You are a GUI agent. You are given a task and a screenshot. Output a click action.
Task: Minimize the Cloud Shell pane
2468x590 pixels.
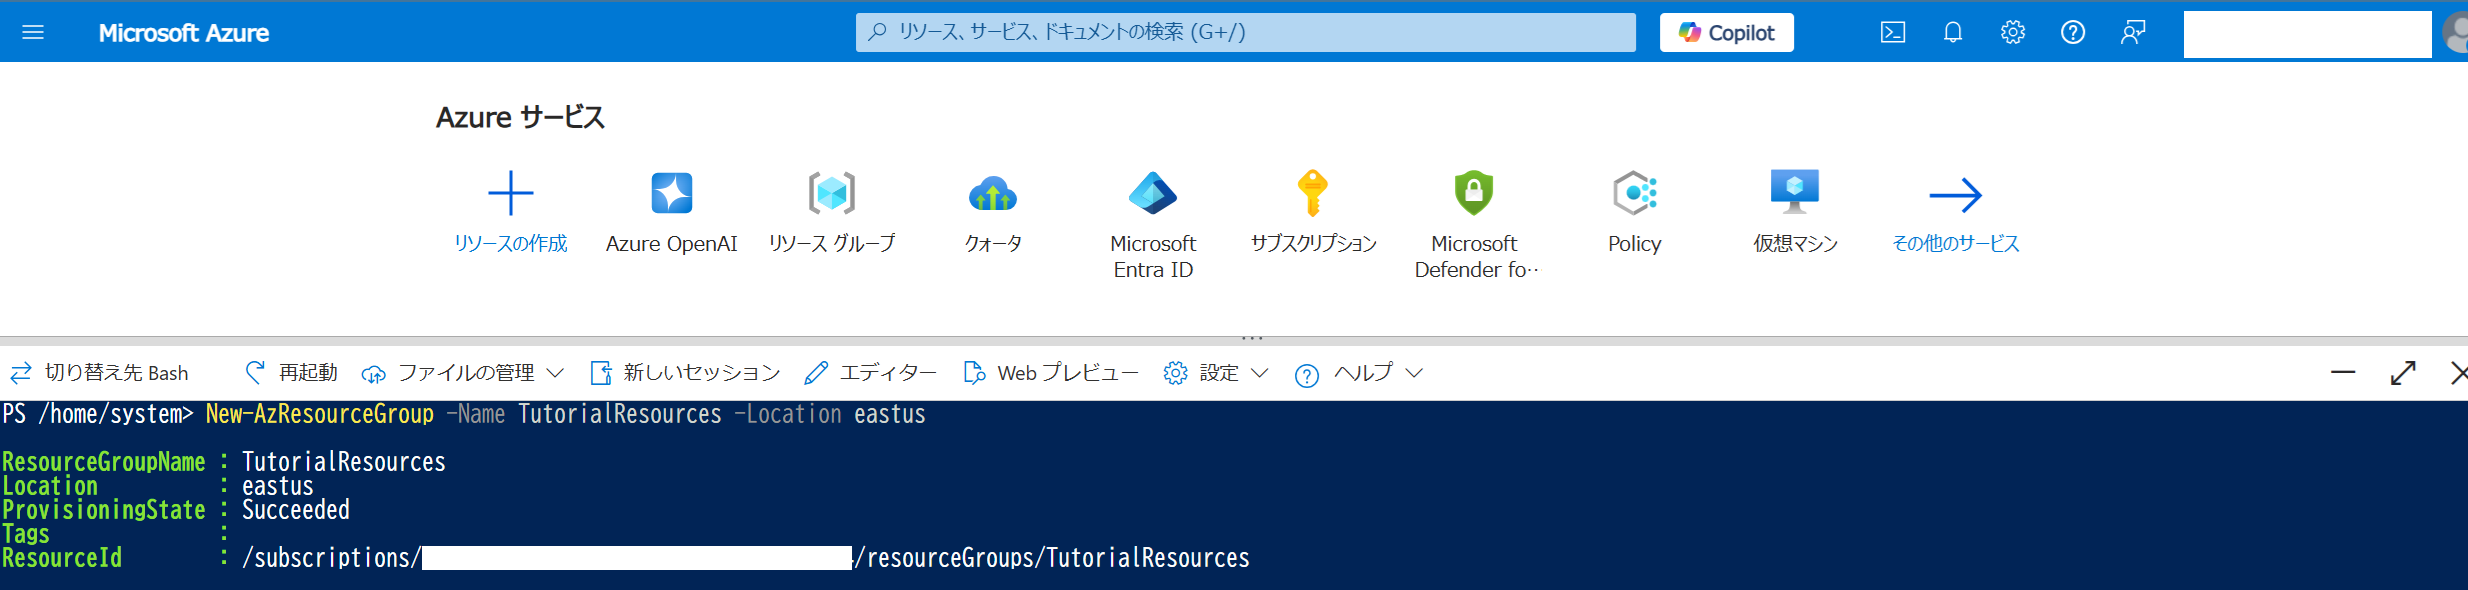(x=2343, y=372)
